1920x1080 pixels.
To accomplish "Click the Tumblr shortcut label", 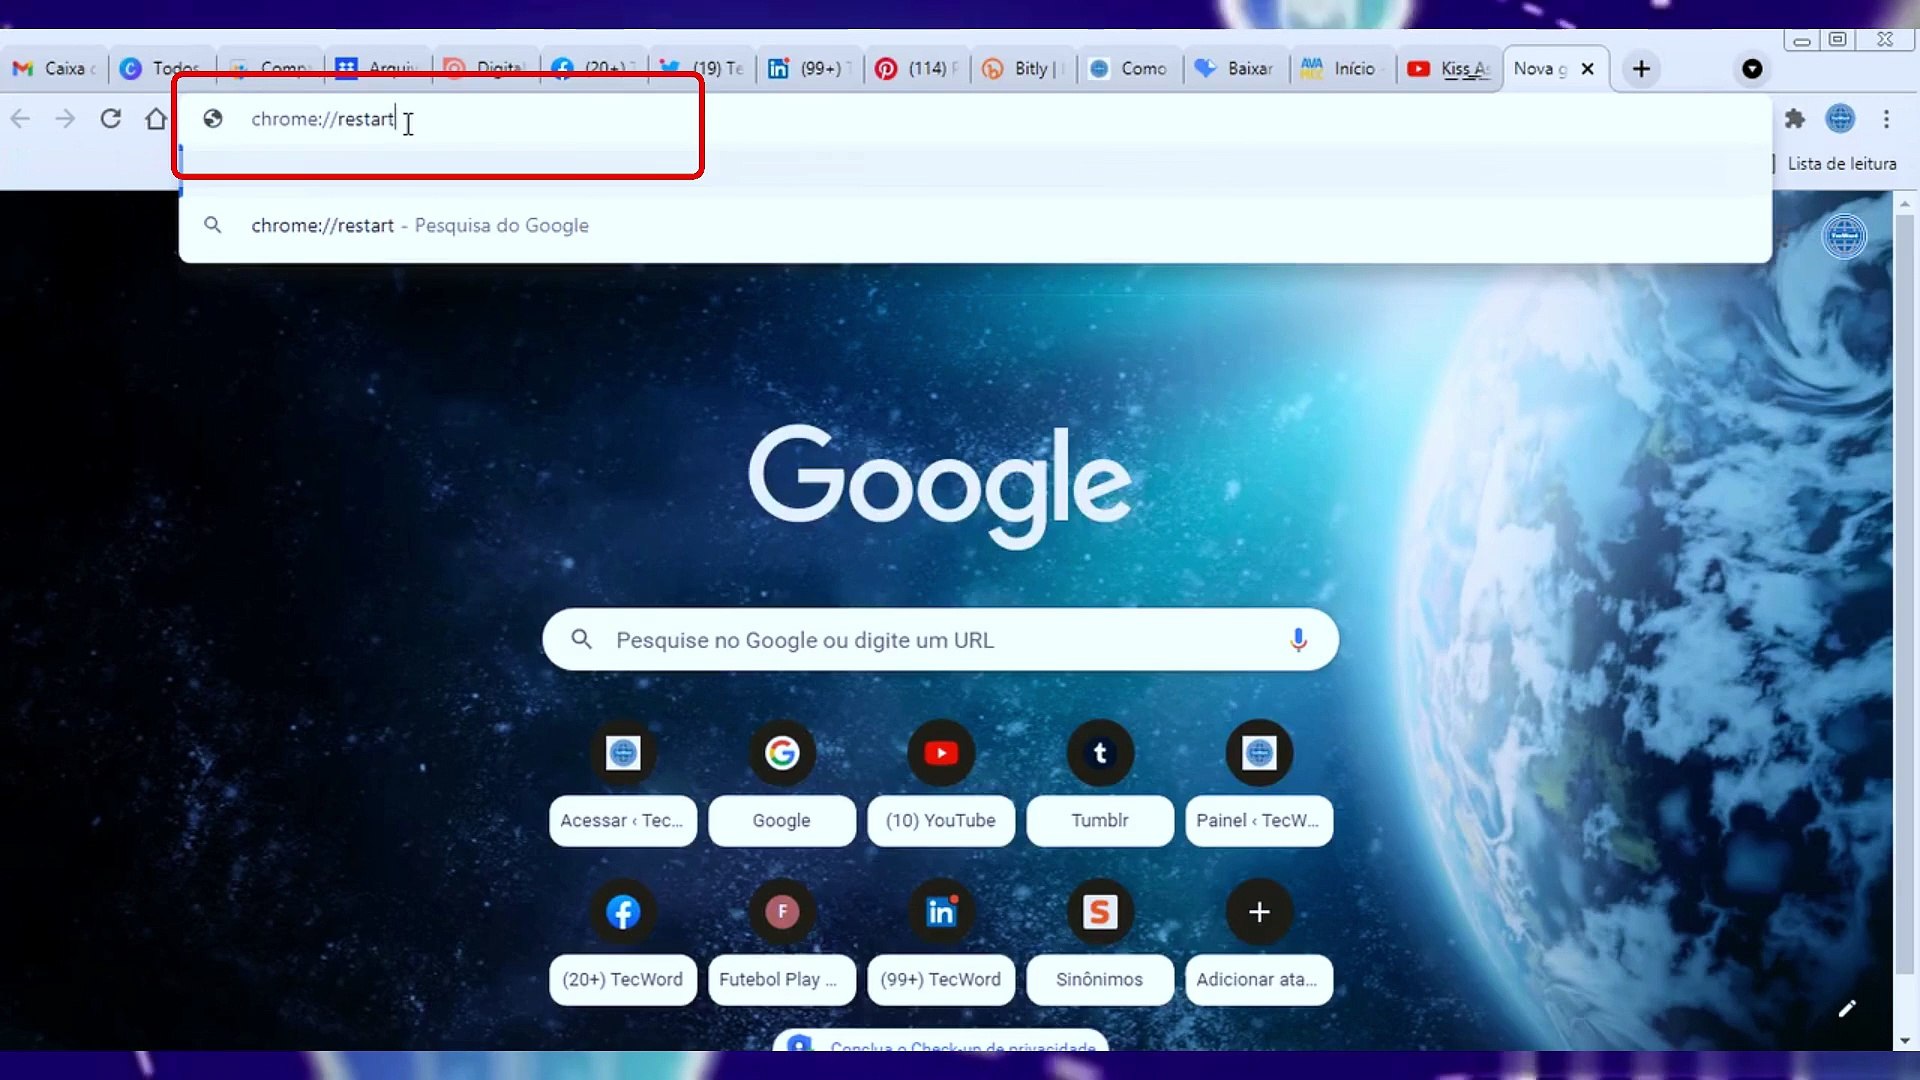I will [1100, 821].
